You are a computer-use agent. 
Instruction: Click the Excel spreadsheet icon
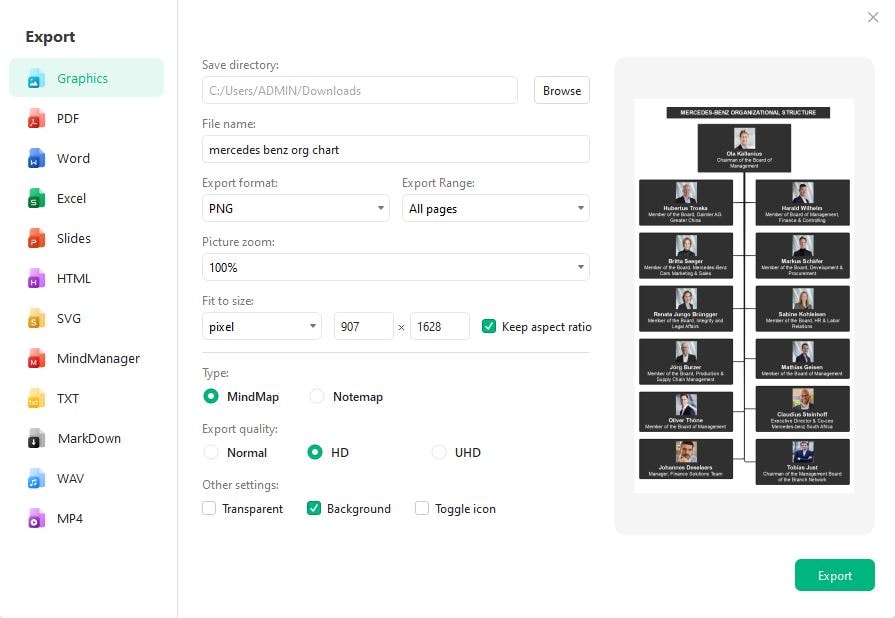(x=36, y=199)
